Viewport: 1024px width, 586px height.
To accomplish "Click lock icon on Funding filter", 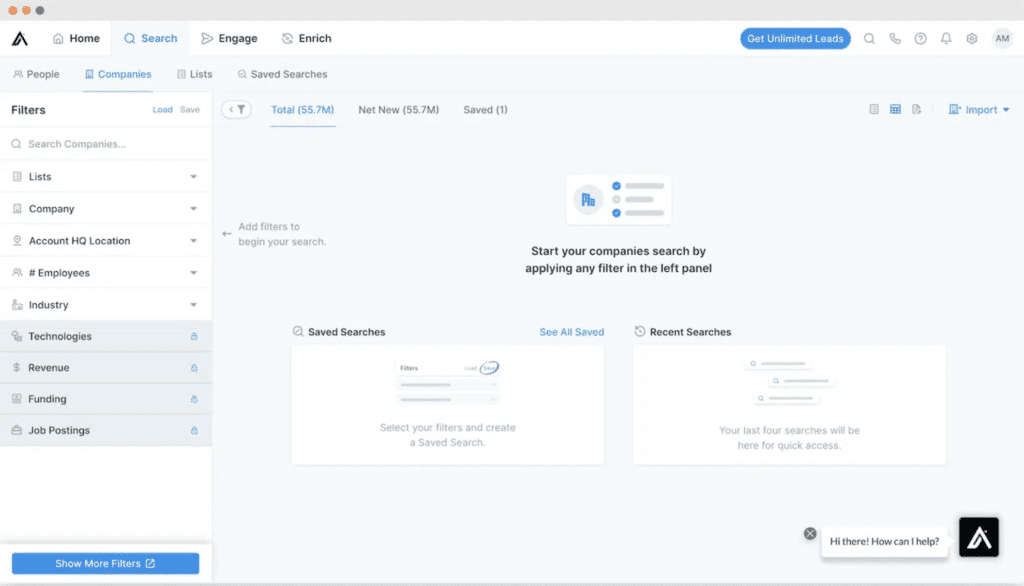I will (x=194, y=399).
